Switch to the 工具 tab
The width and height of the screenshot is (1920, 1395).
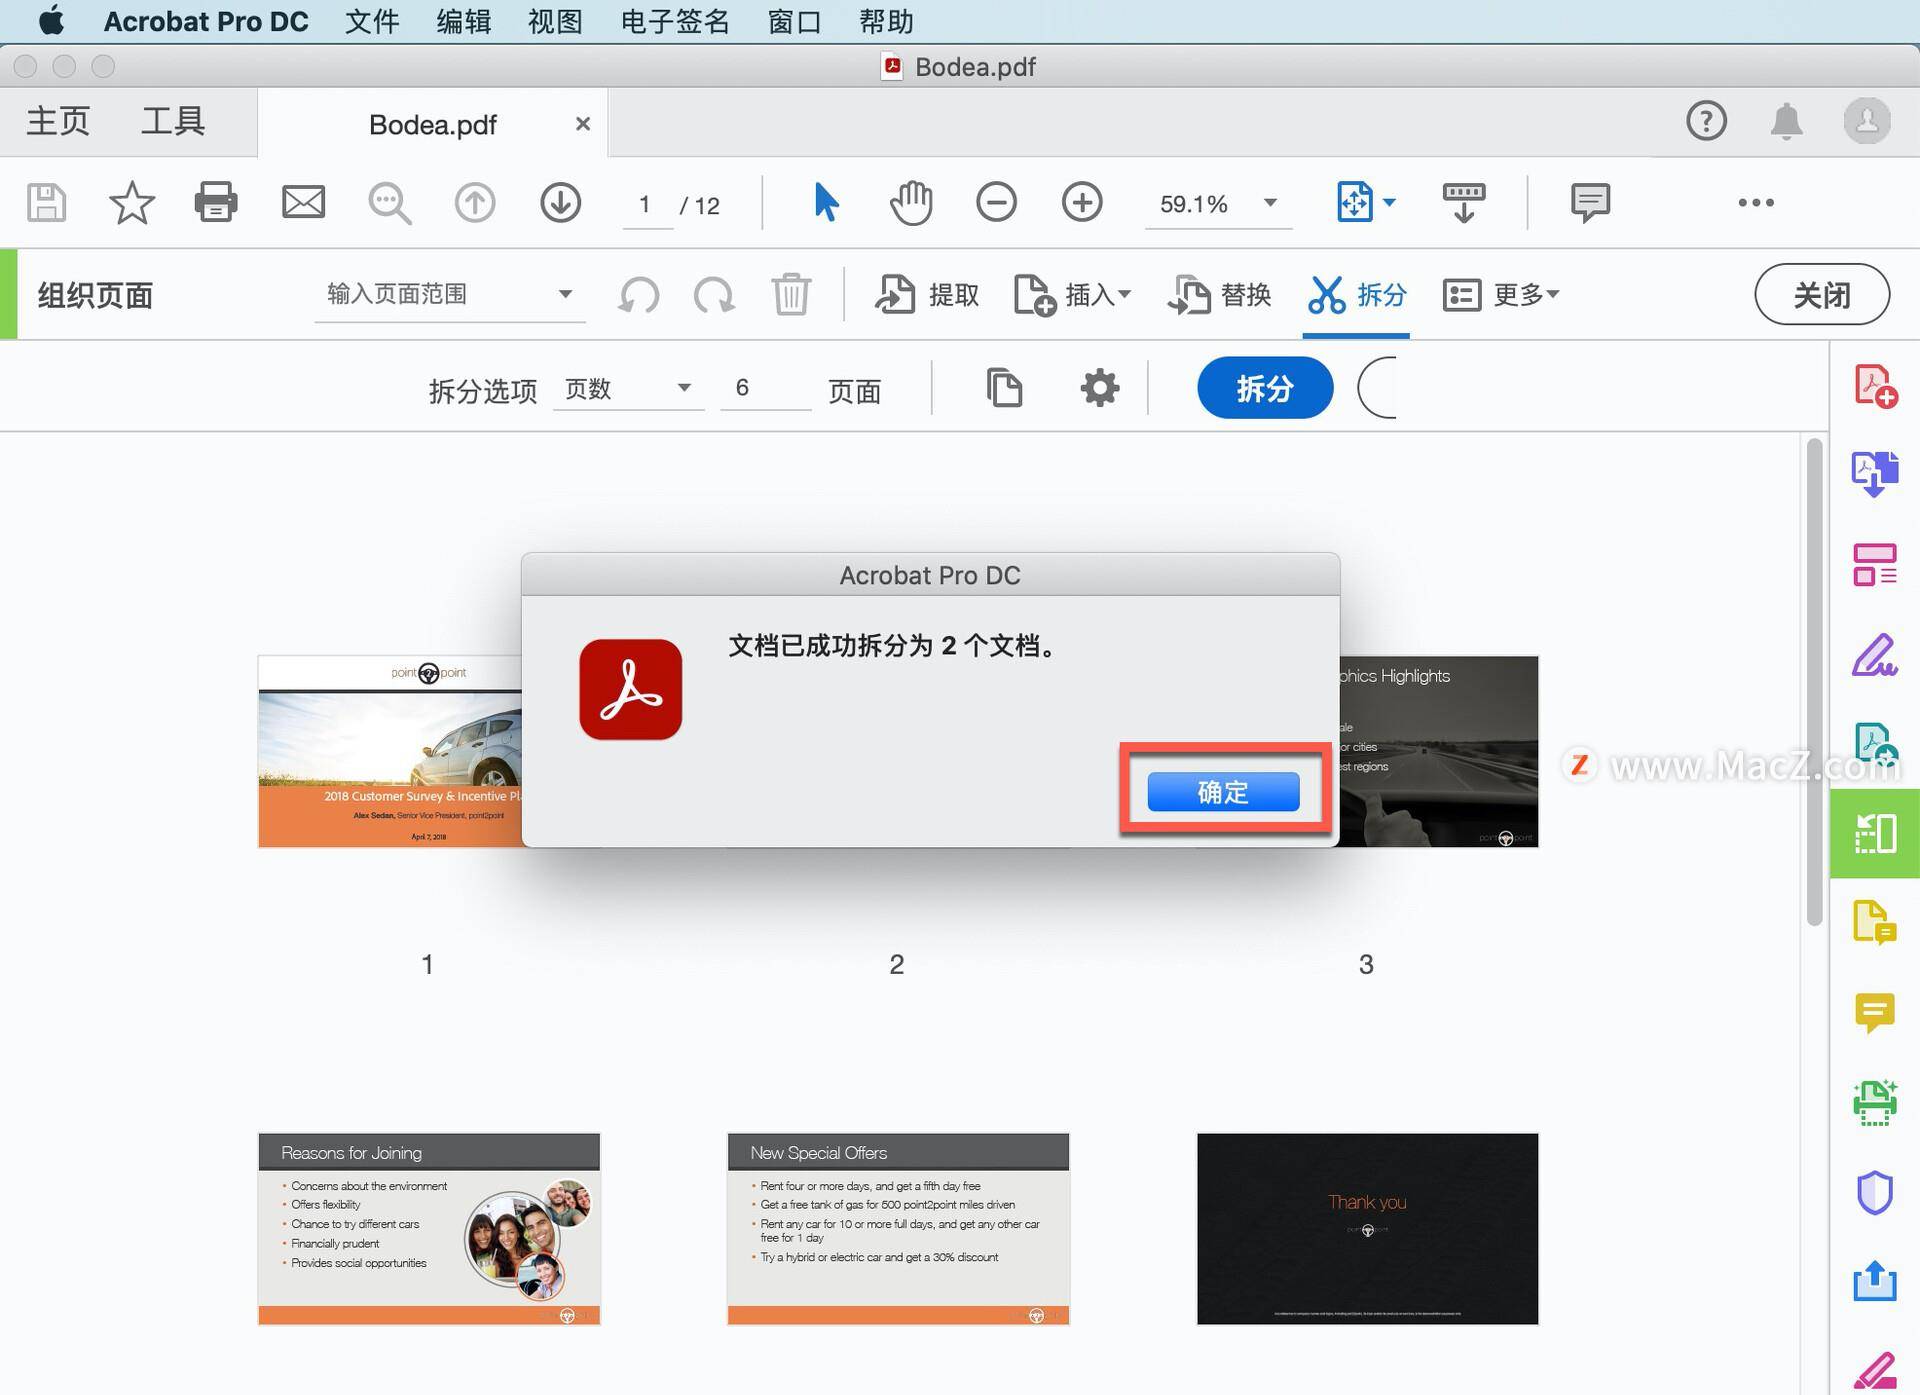(x=173, y=120)
